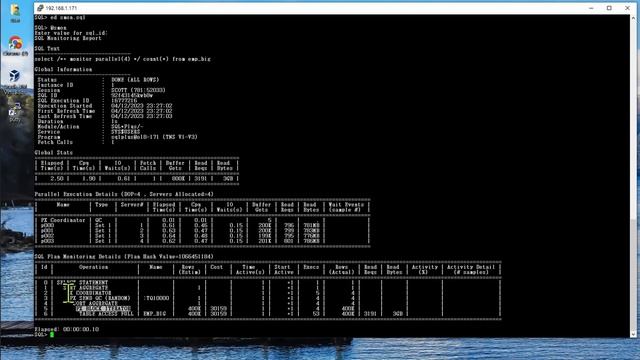Minimize the terminal window
This screenshot has height=360, width=640.
point(591,8)
